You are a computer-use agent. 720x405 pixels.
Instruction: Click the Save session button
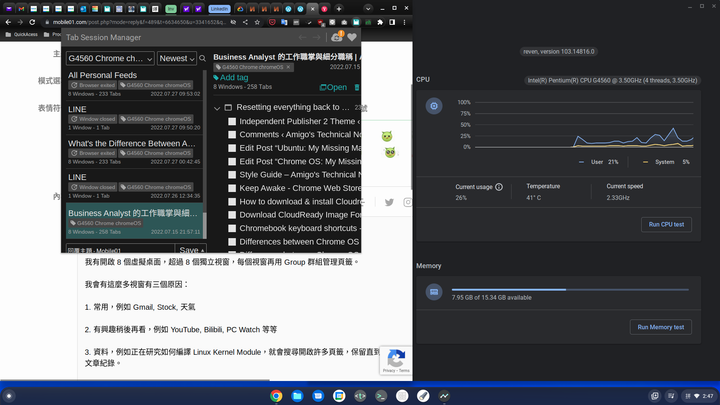pyautogui.click(x=191, y=249)
